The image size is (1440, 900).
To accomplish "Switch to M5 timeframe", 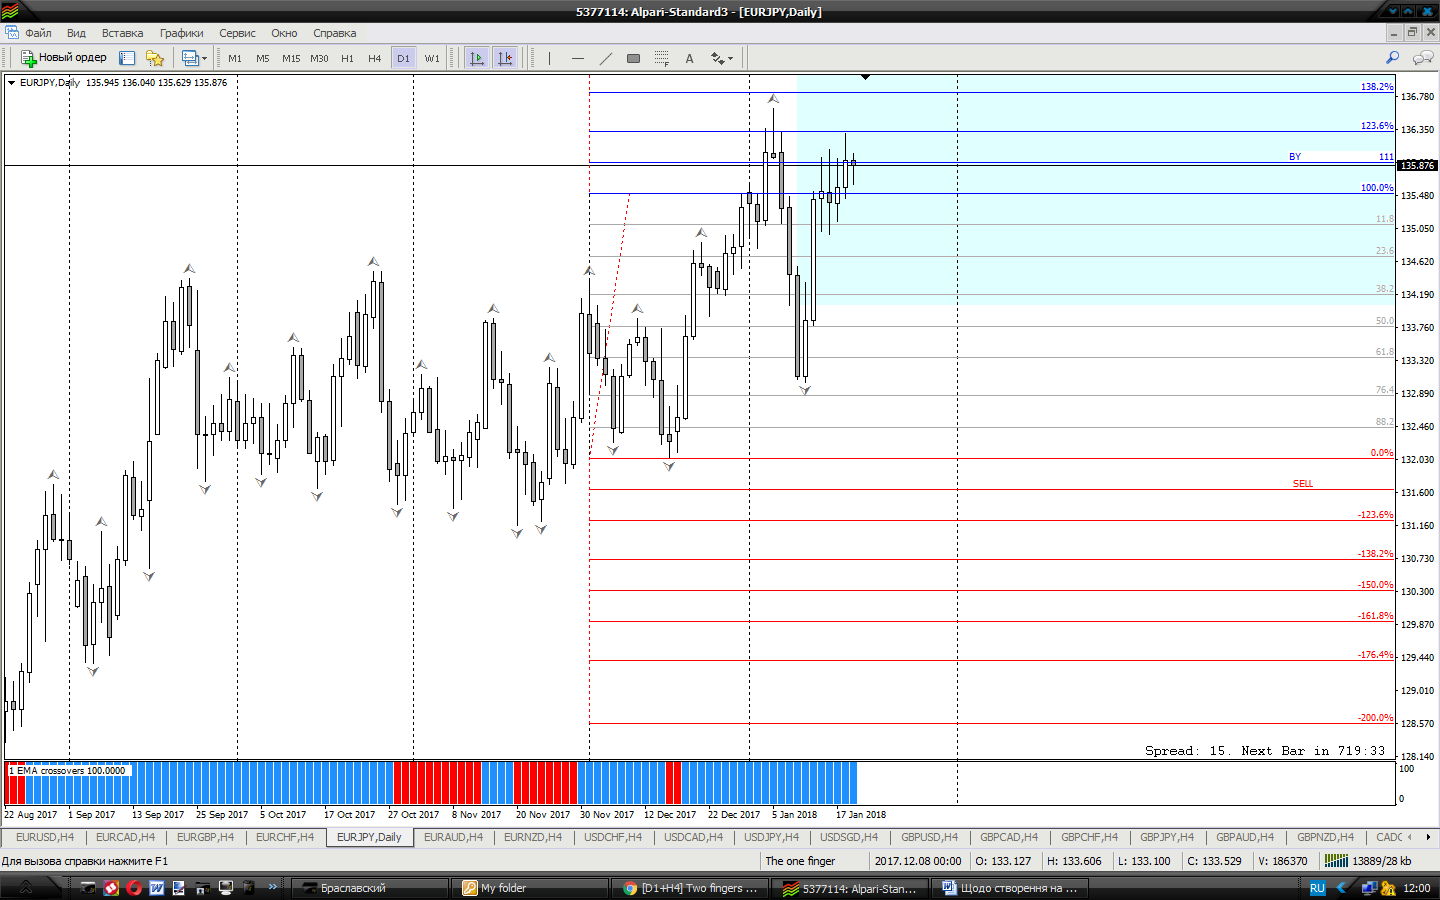I will coord(263,58).
